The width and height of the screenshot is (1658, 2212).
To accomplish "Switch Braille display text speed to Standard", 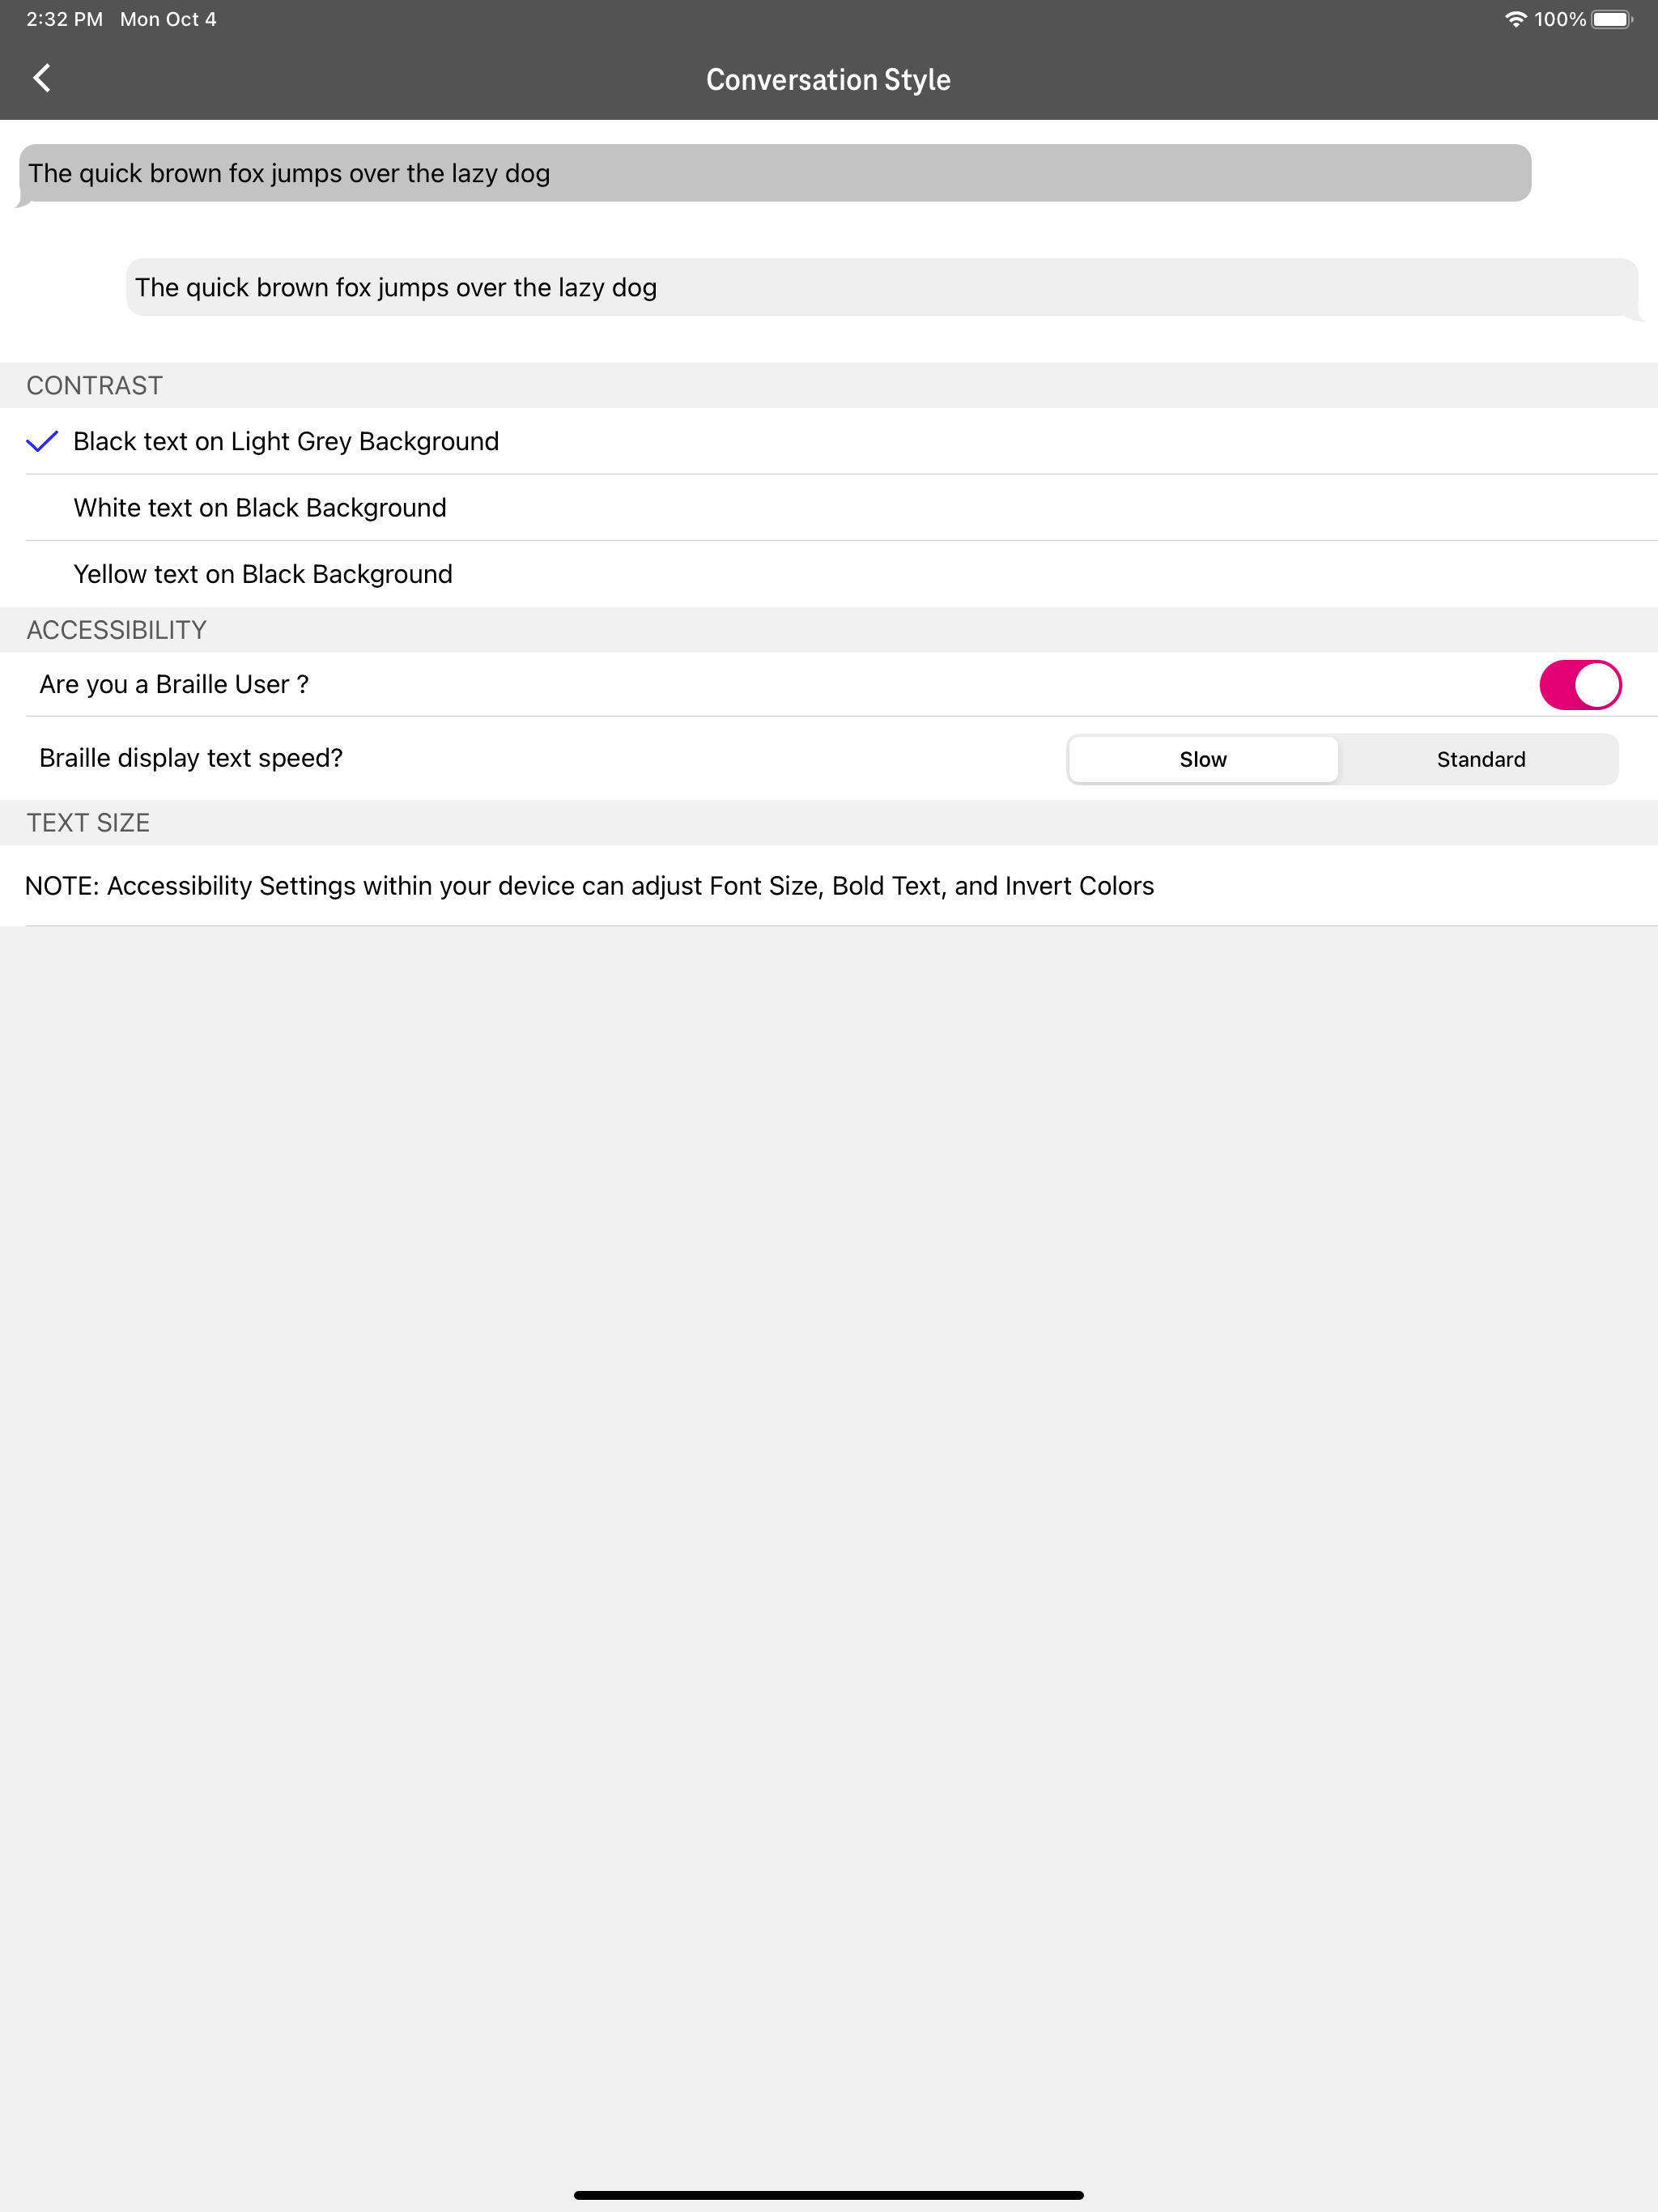I will click(x=1481, y=759).
